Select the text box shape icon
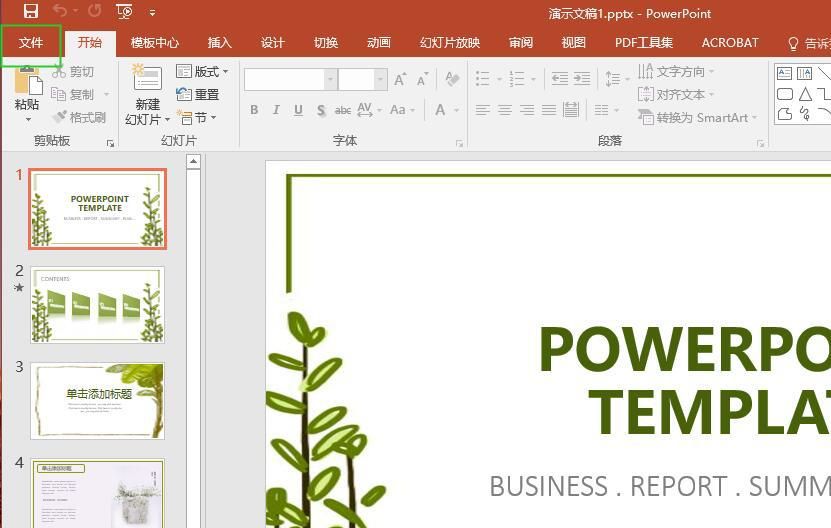 tap(784, 73)
